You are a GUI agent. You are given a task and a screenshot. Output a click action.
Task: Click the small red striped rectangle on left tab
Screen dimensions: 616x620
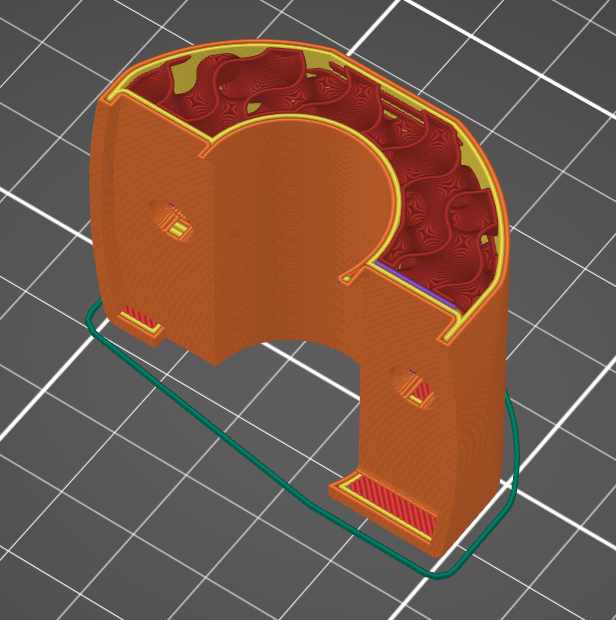142,317
